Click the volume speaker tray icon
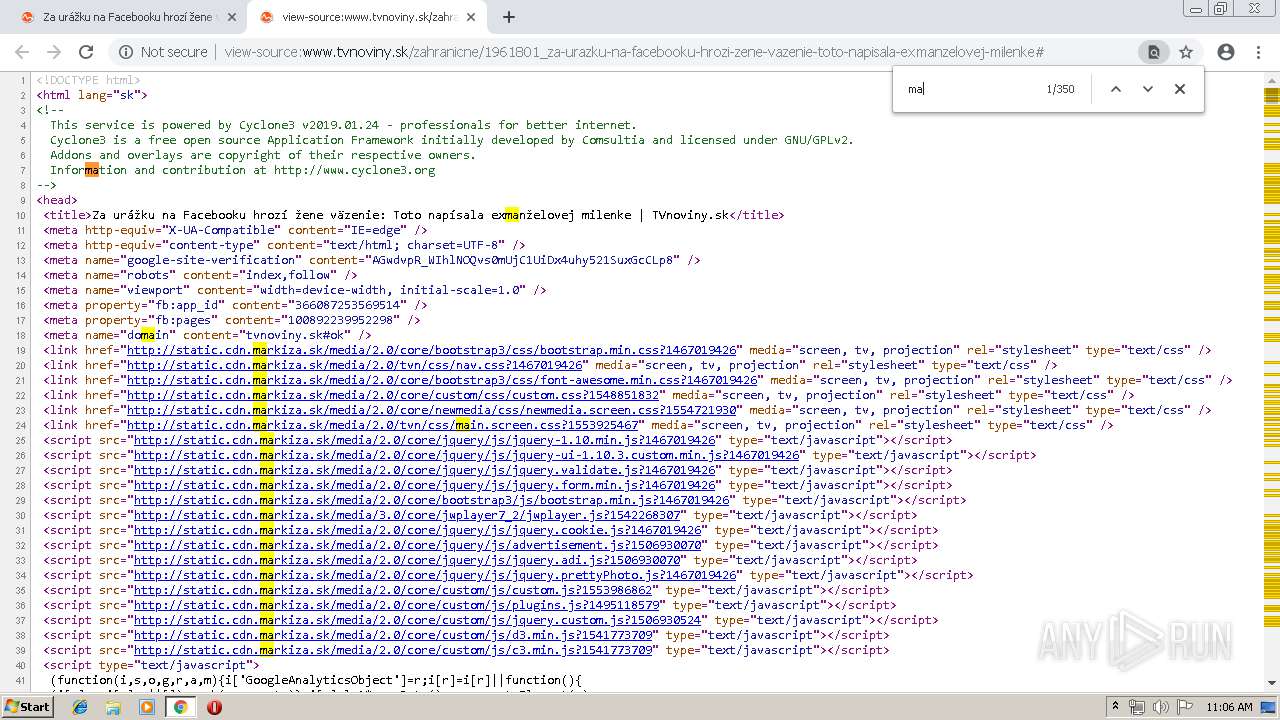 click(1160, 707)
